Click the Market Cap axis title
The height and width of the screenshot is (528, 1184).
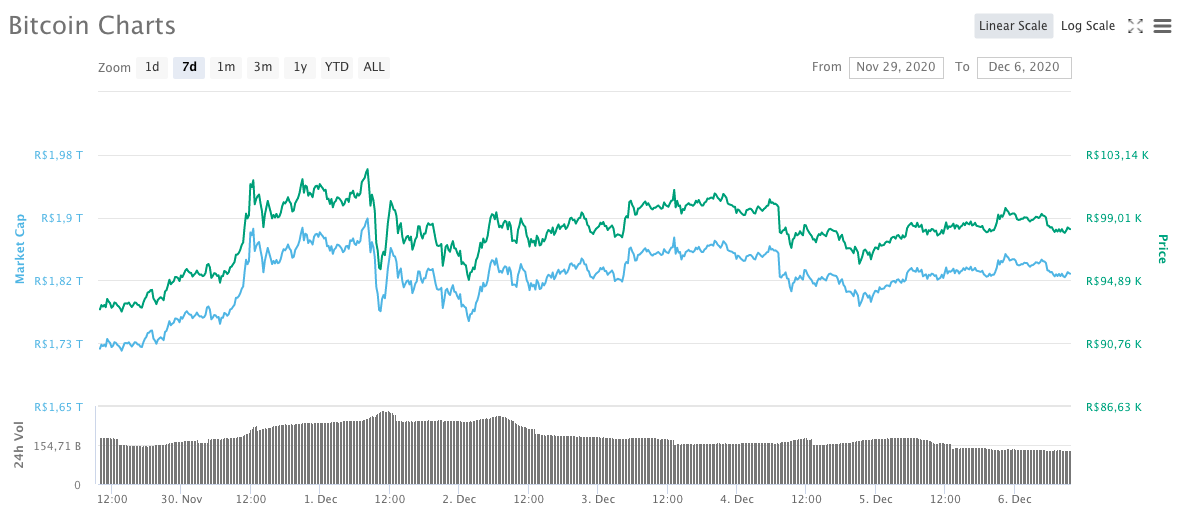click(x=20, y=249)
